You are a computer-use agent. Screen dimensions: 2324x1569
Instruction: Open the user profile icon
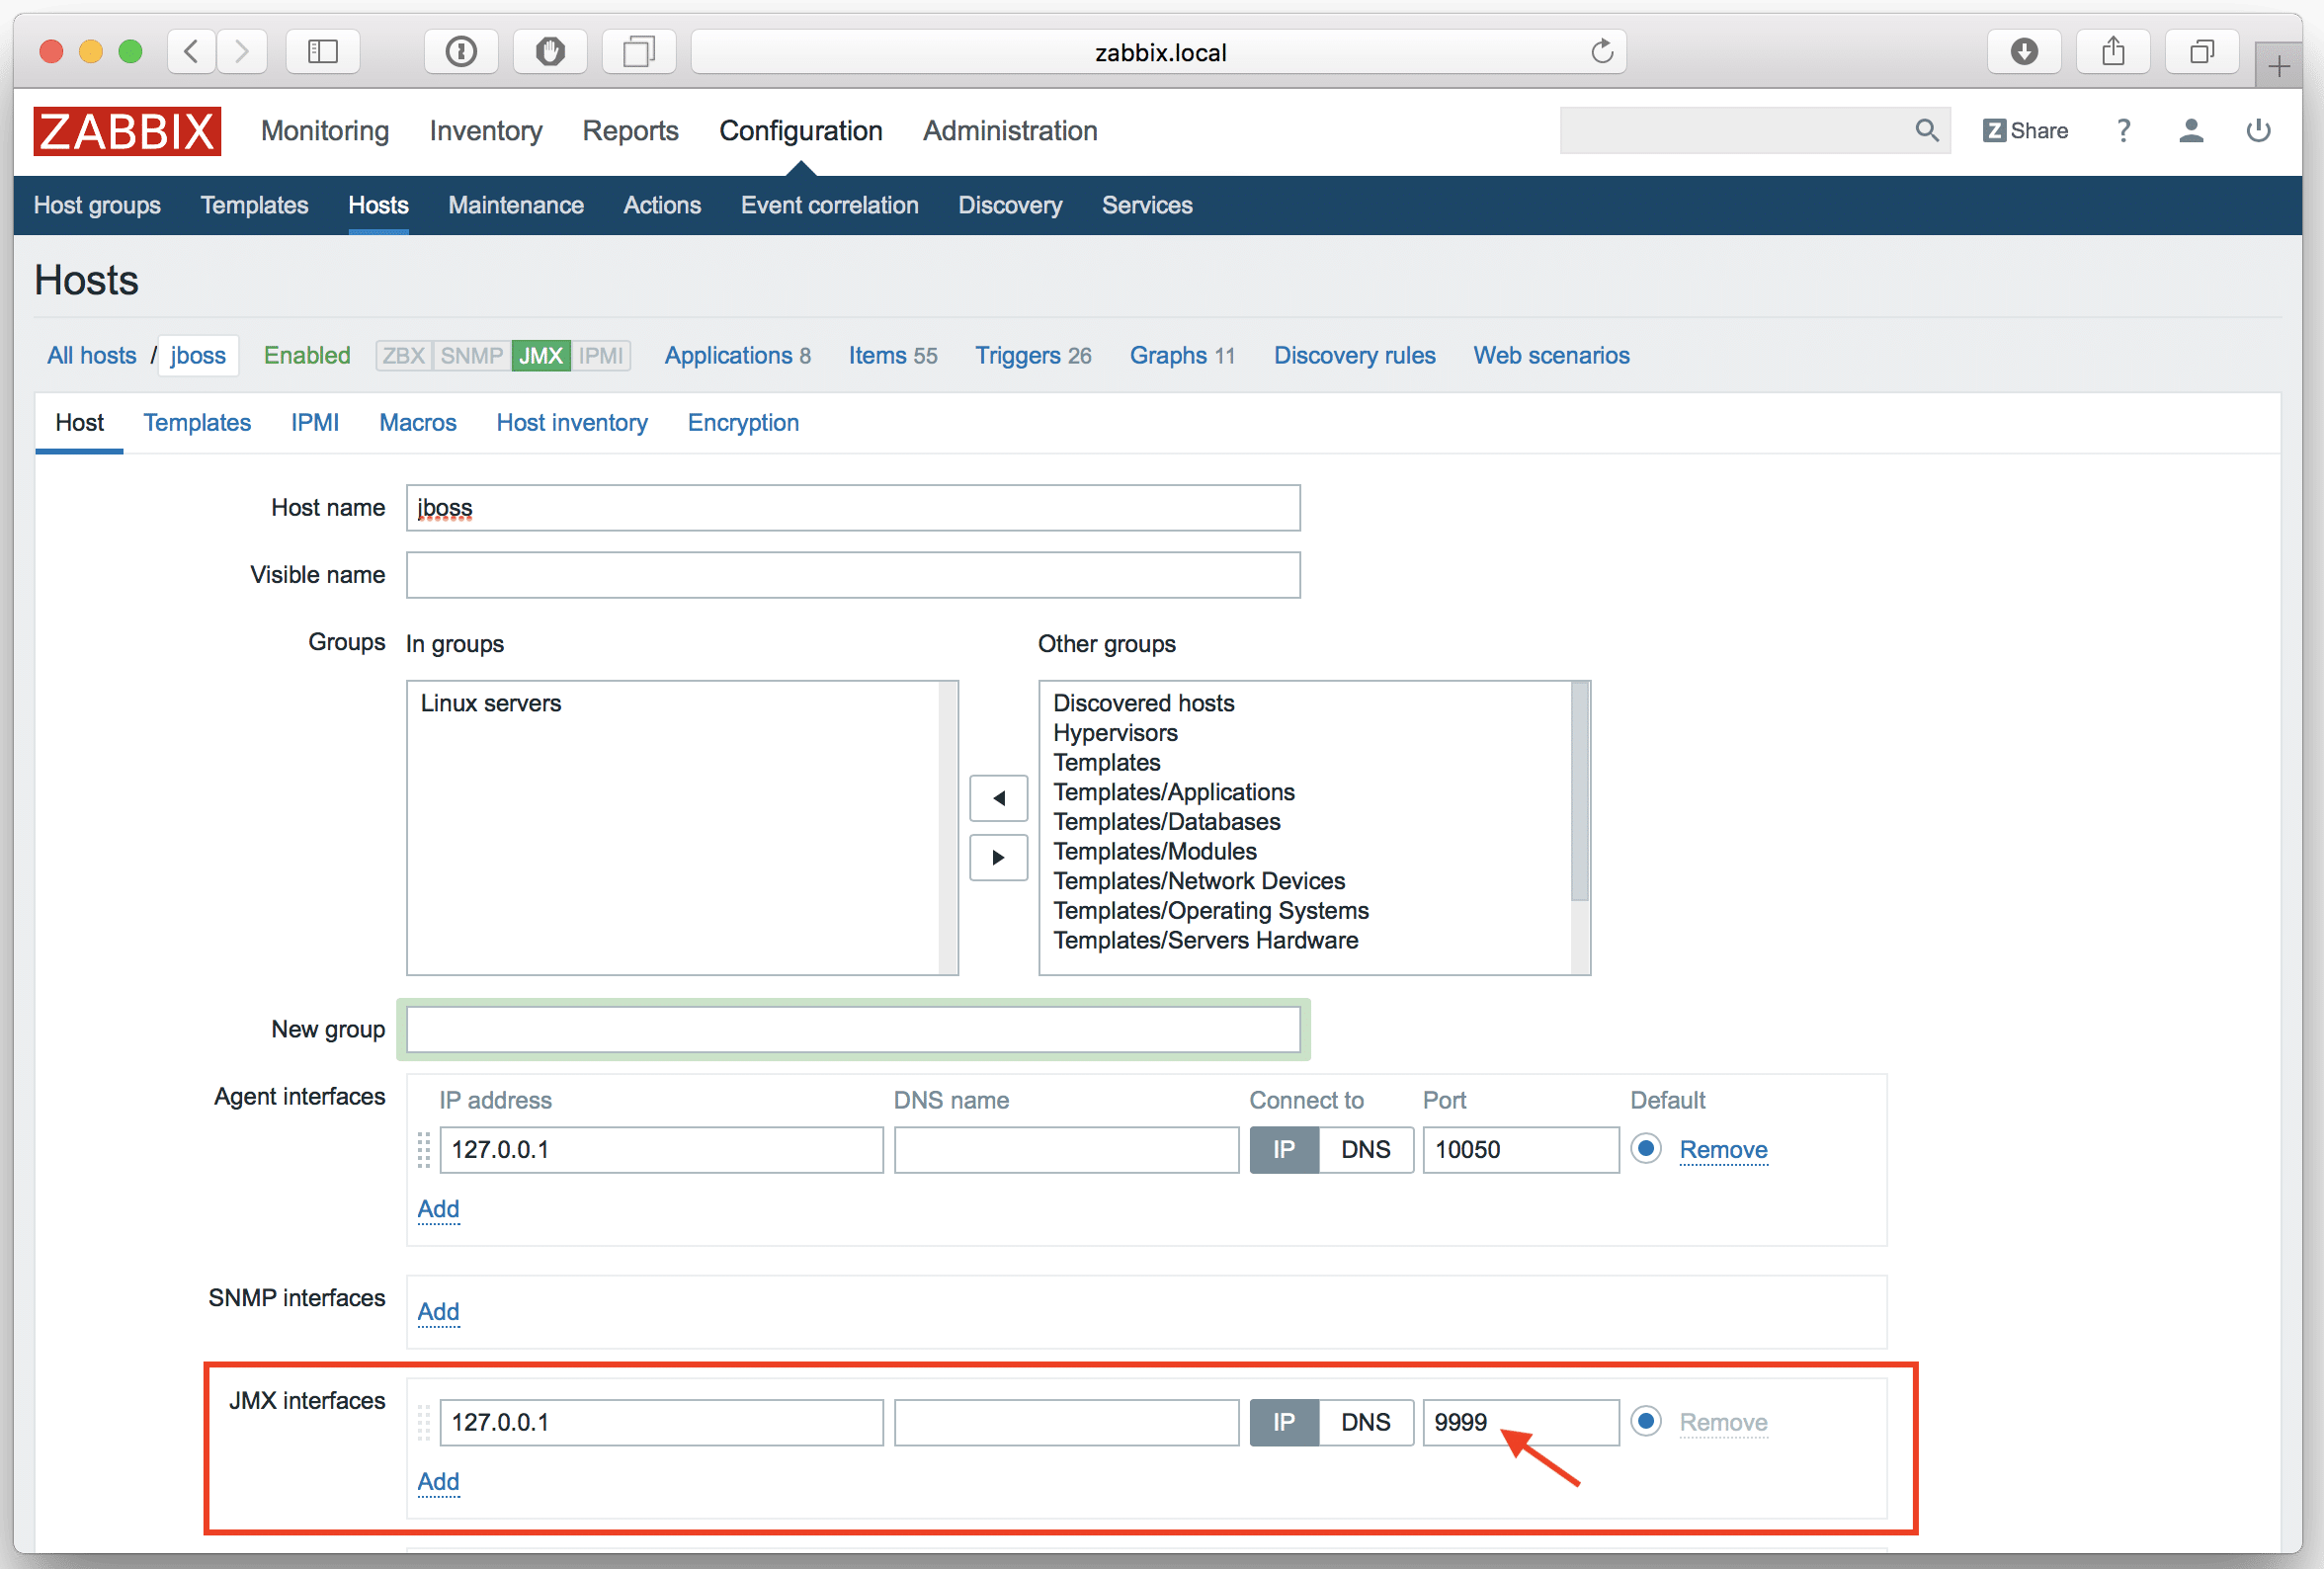pos(2191,131)
